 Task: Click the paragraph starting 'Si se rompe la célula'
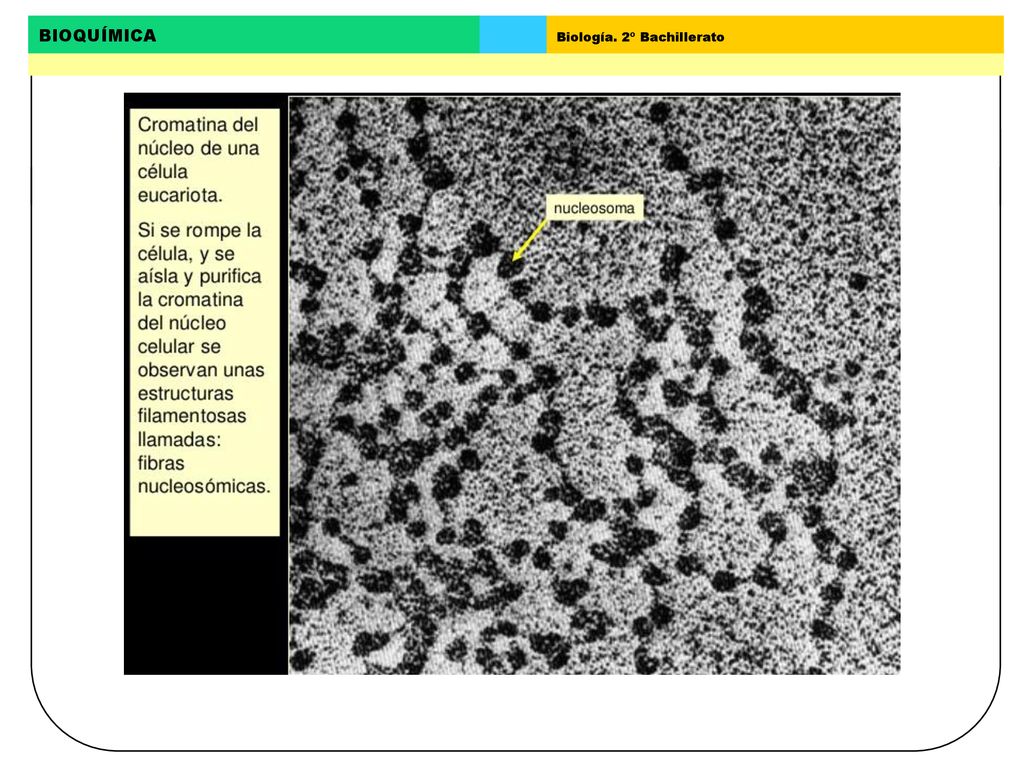[204, 358]
